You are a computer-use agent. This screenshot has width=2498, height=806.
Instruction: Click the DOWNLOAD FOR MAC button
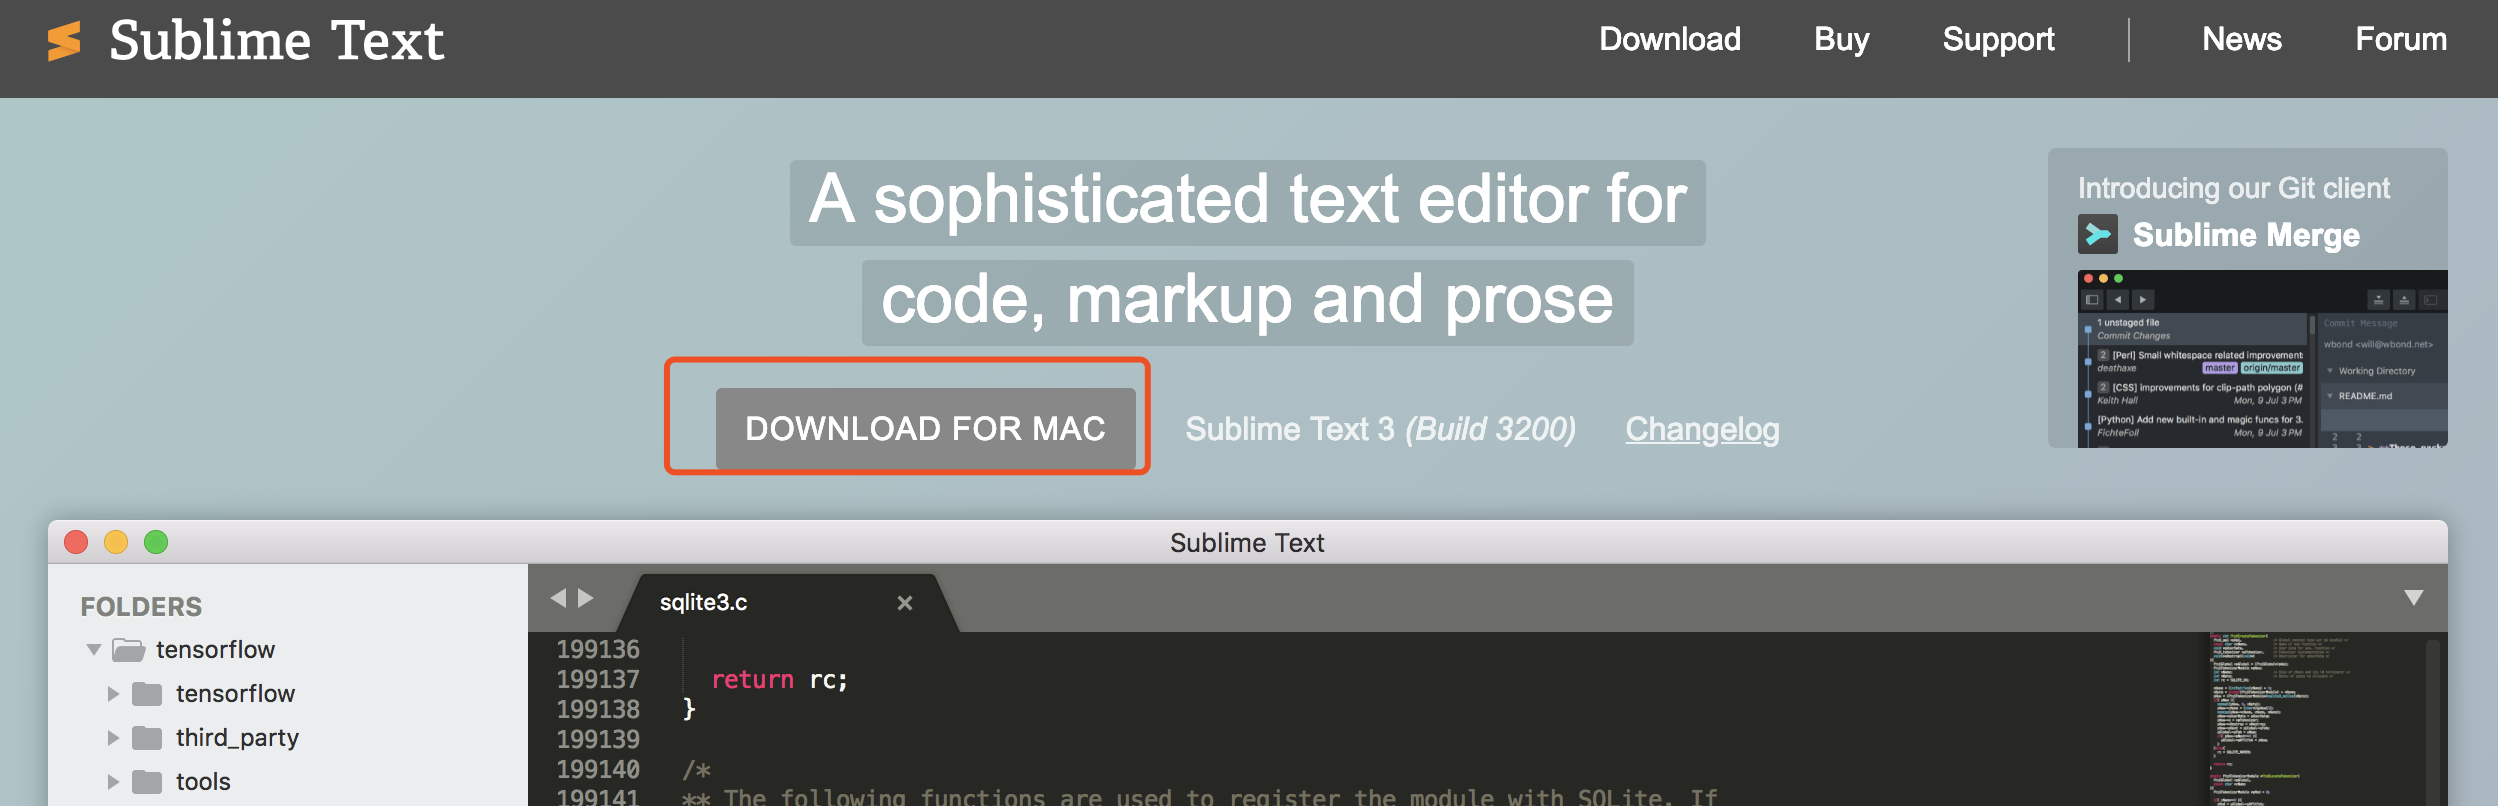click(x=925, y=428)
